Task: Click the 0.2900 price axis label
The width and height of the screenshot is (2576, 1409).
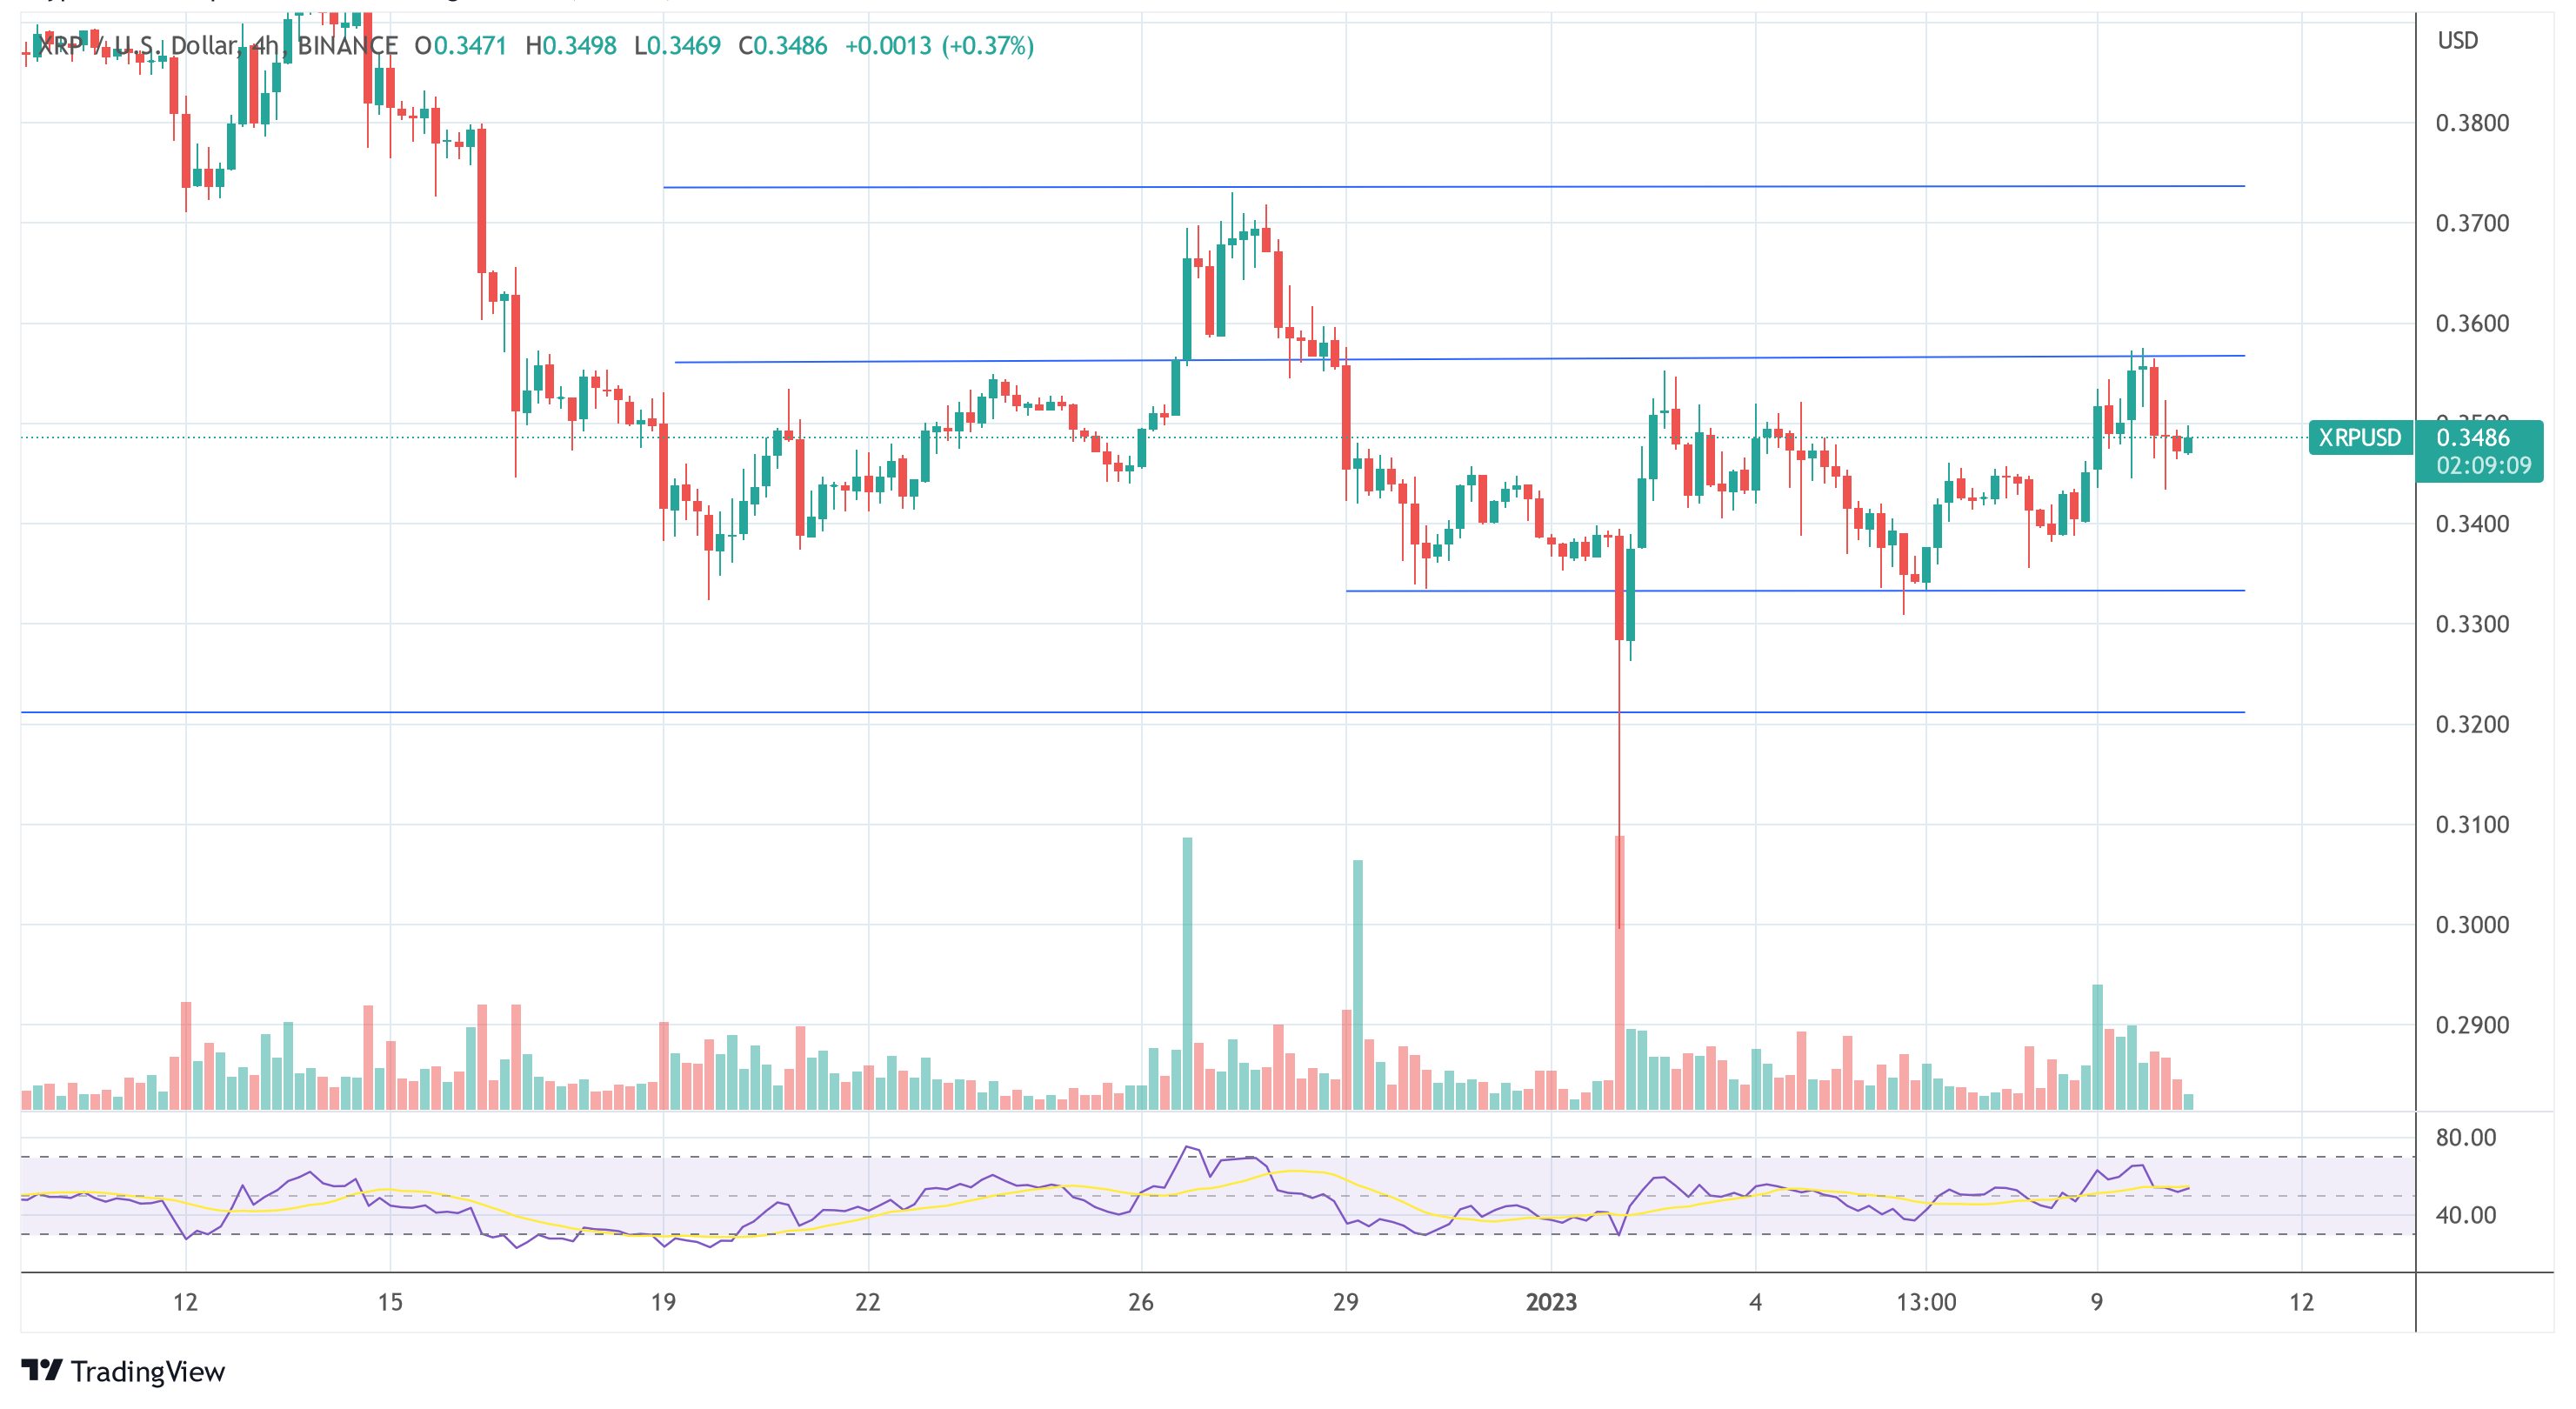Action: [x=2472, y=1025]
